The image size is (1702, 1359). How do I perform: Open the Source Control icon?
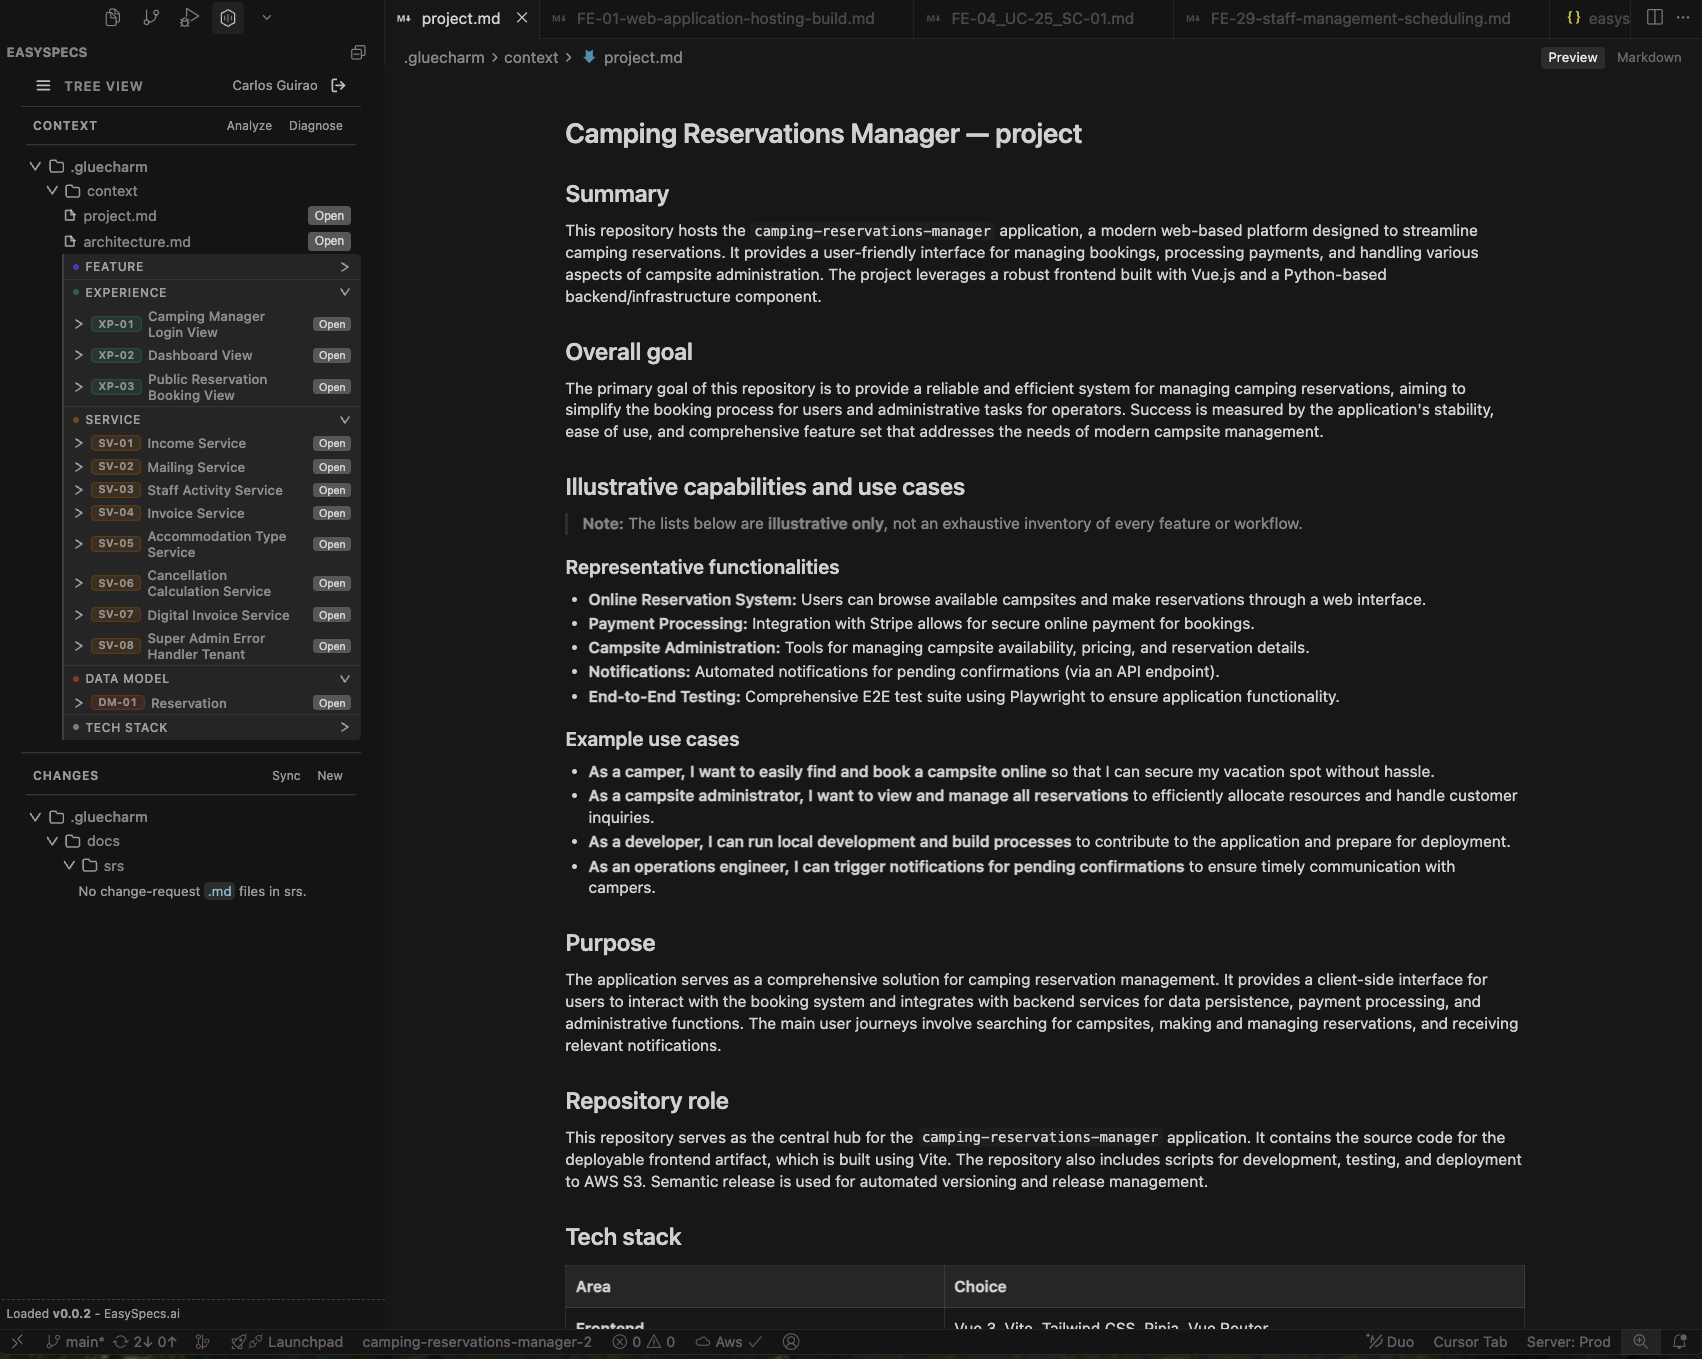point(152,17)
